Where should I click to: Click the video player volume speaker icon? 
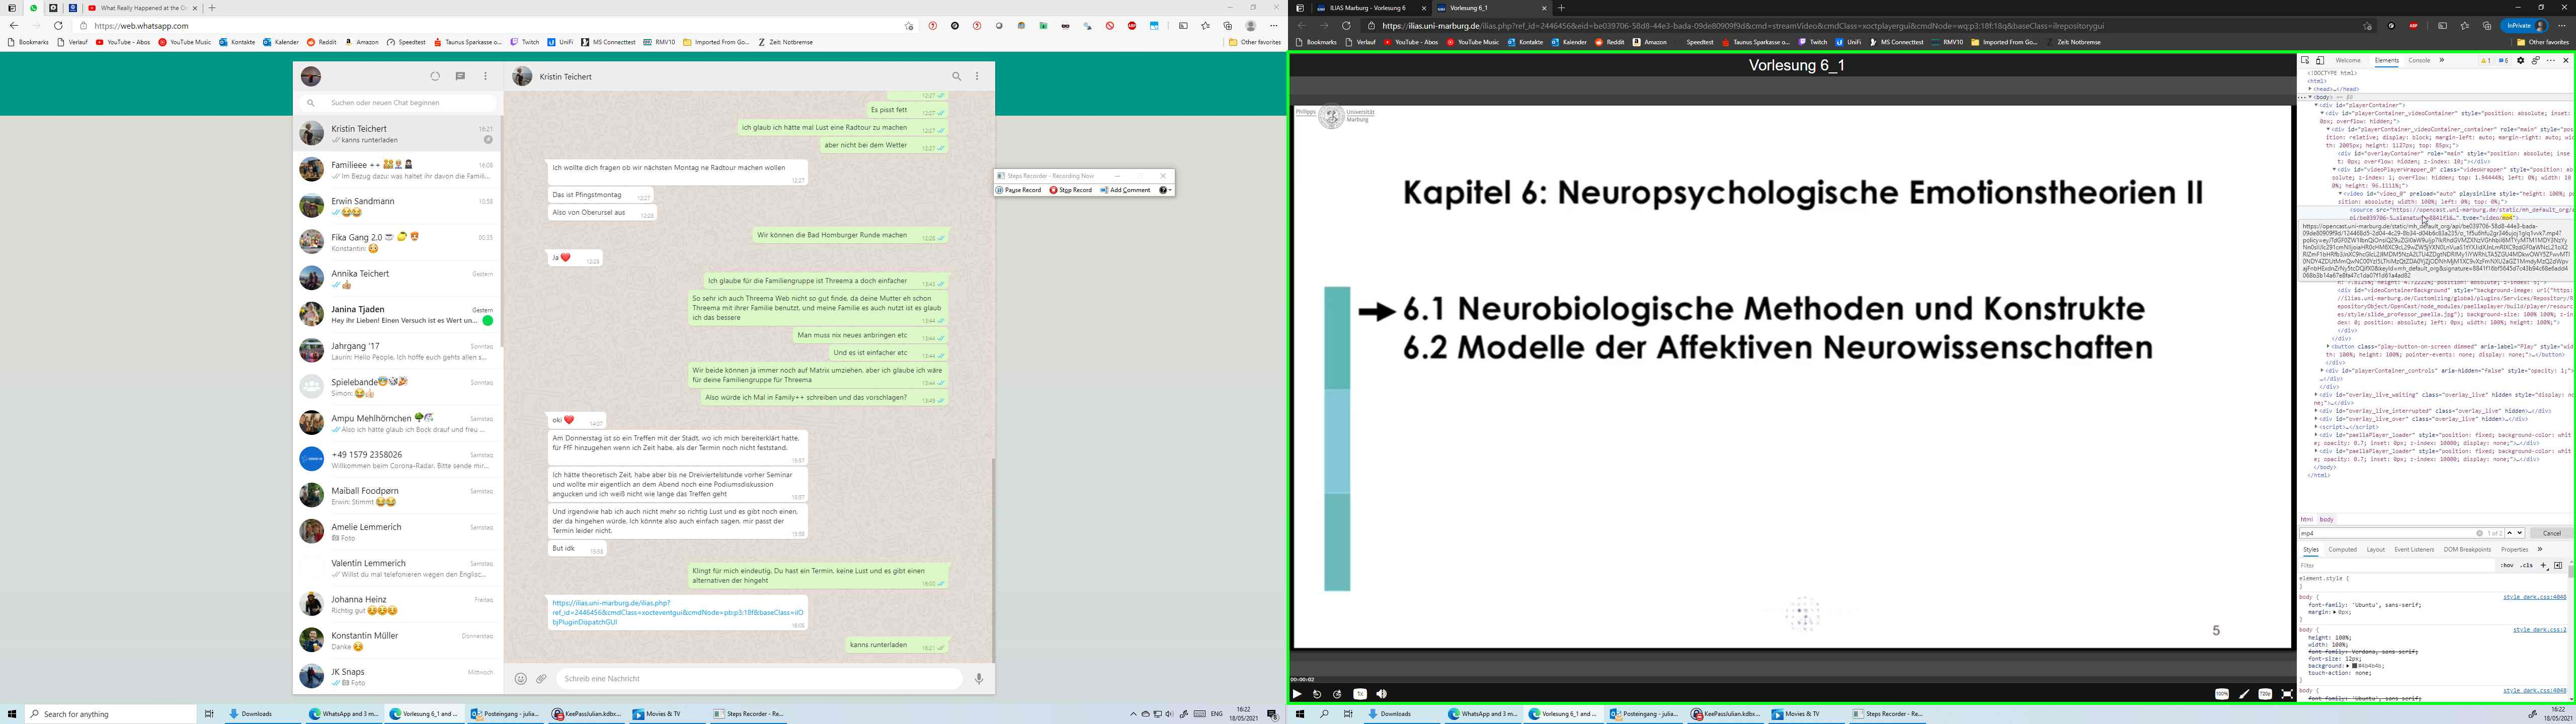(1381, 694)
